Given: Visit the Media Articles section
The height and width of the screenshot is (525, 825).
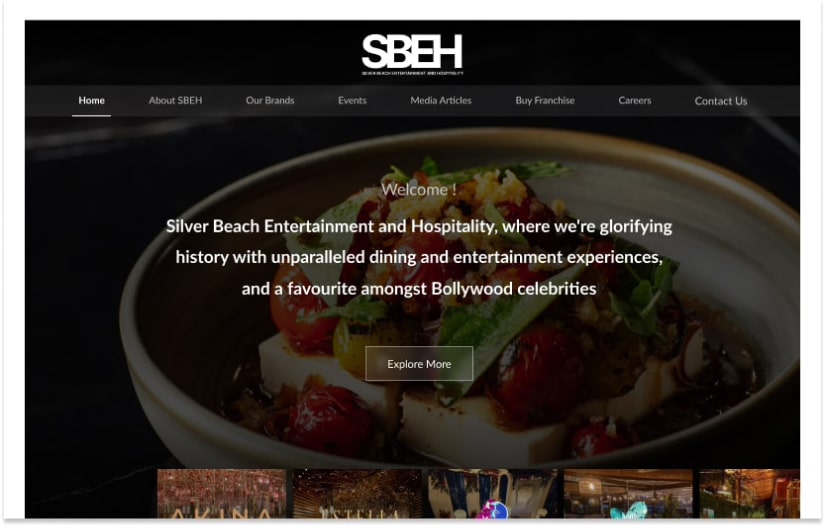Looking at the screenshot, I should 441,100.
